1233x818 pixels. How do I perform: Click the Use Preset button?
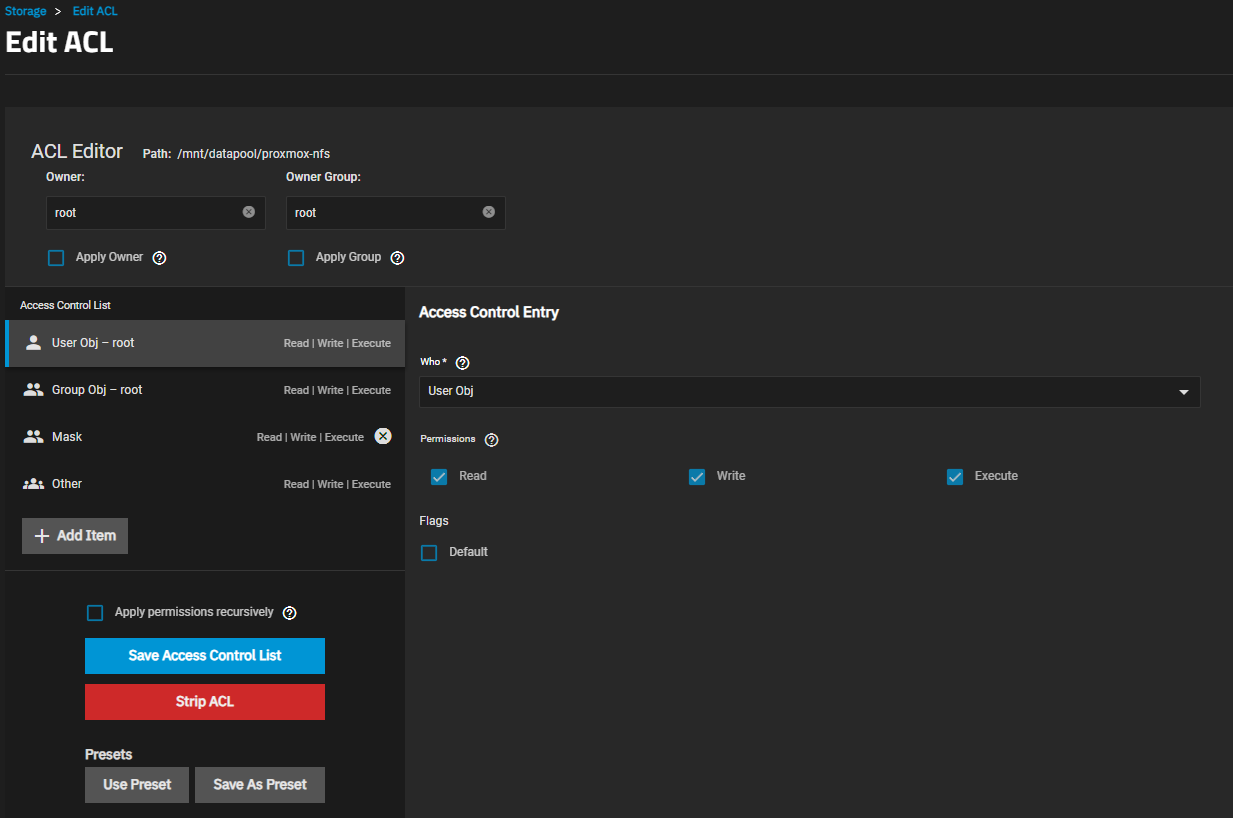pyautogui.click(x=137, y=785)
